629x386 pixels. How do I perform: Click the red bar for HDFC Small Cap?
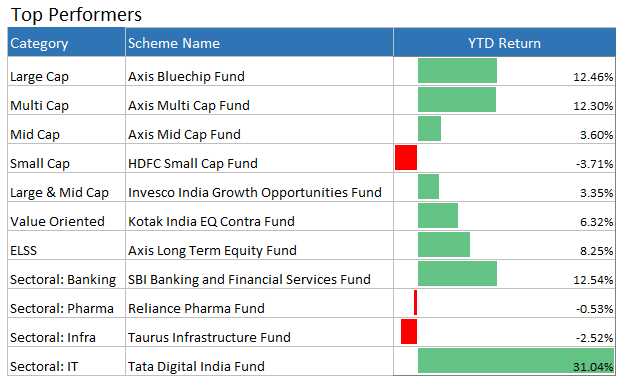(x=406, y=158)
